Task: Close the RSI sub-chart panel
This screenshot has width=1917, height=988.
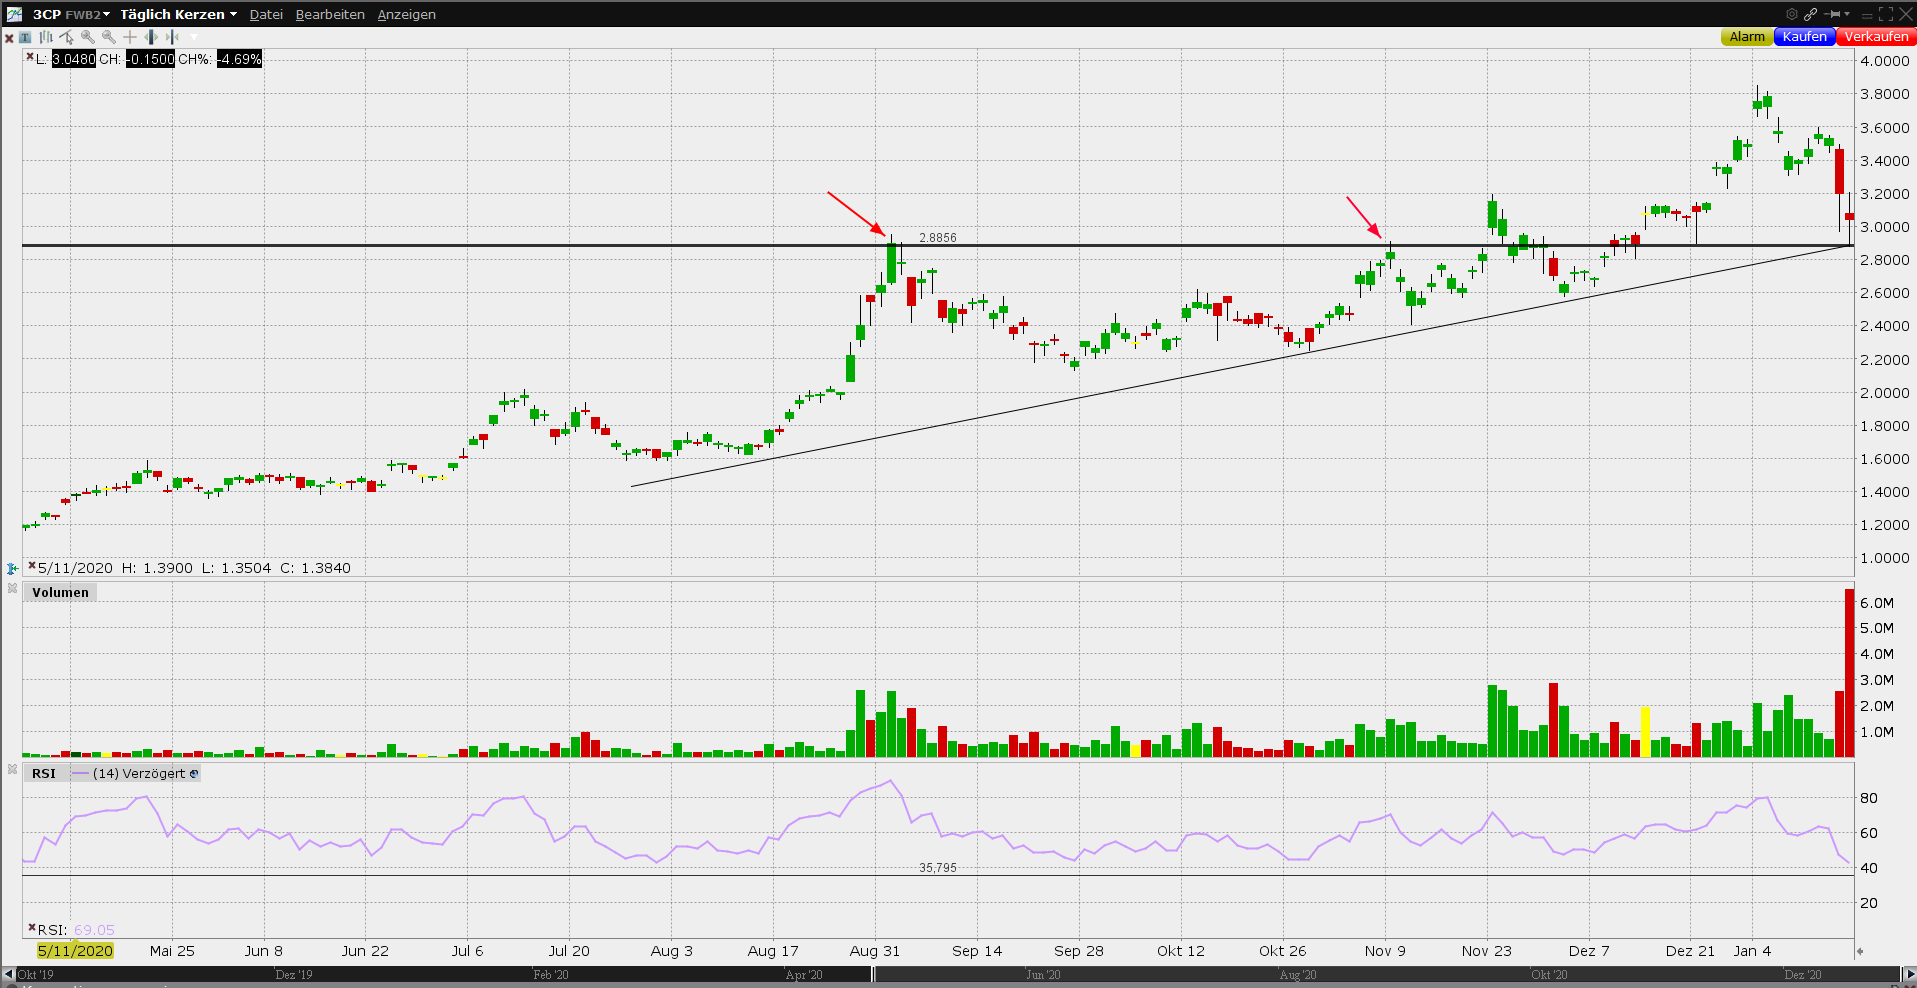Action: click(x=12, y=769)
